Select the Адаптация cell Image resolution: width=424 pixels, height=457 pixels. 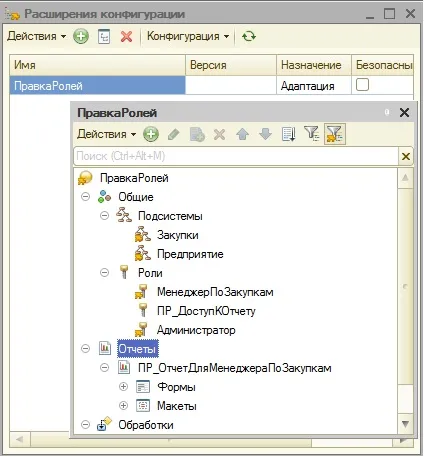[x=314, y=86]
